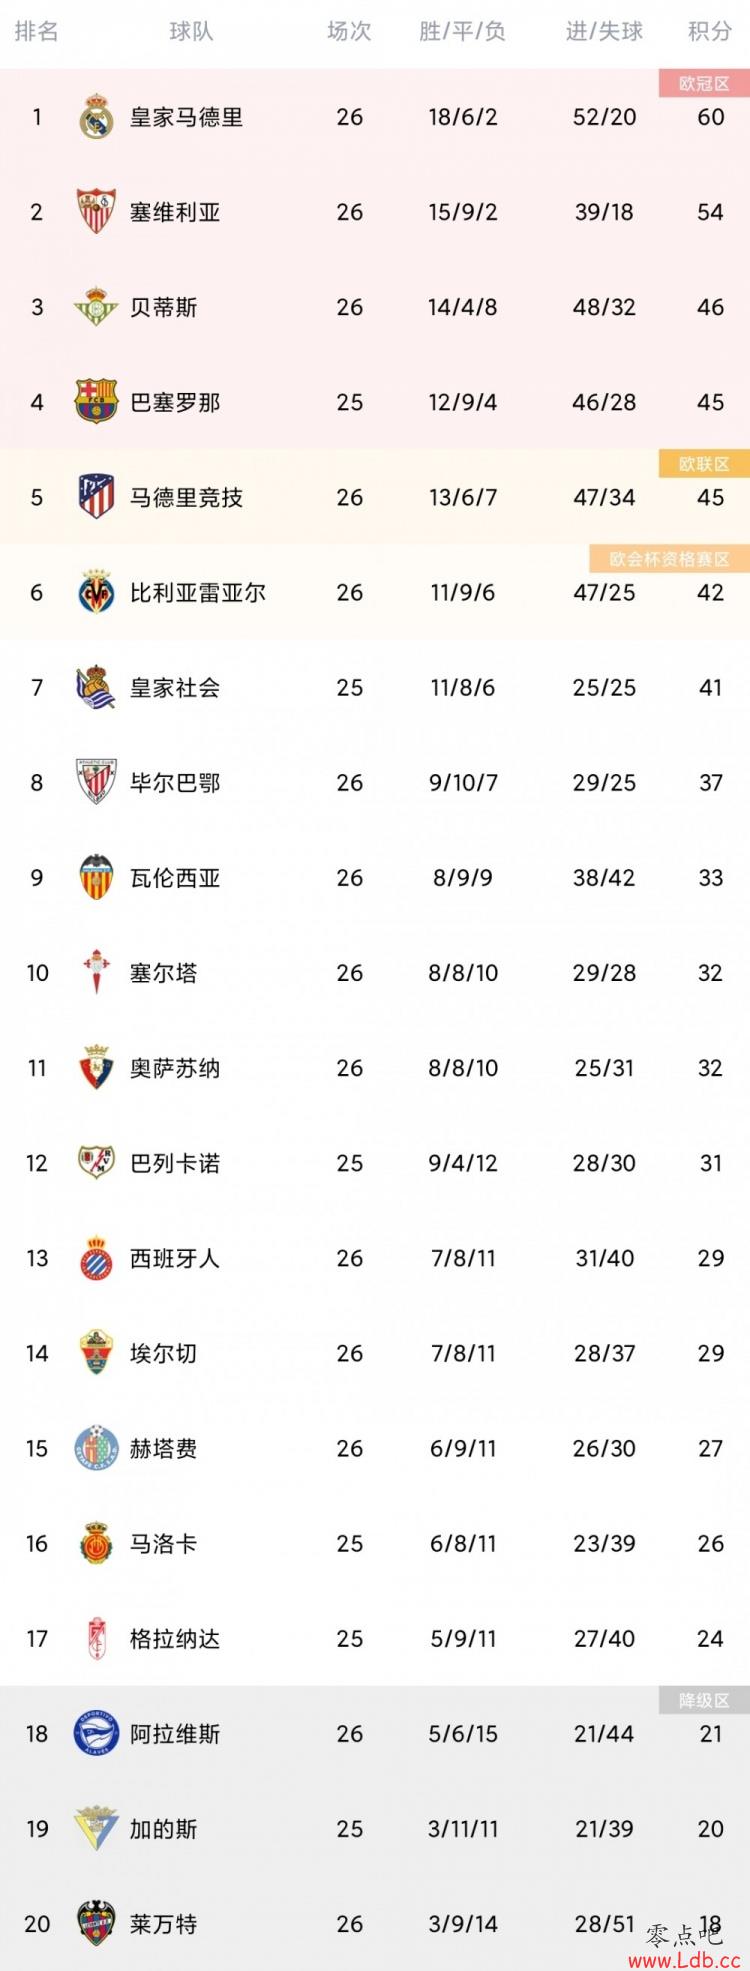
Task: Open the 皇家社会 team name
Action: click(x=175, y=687)
